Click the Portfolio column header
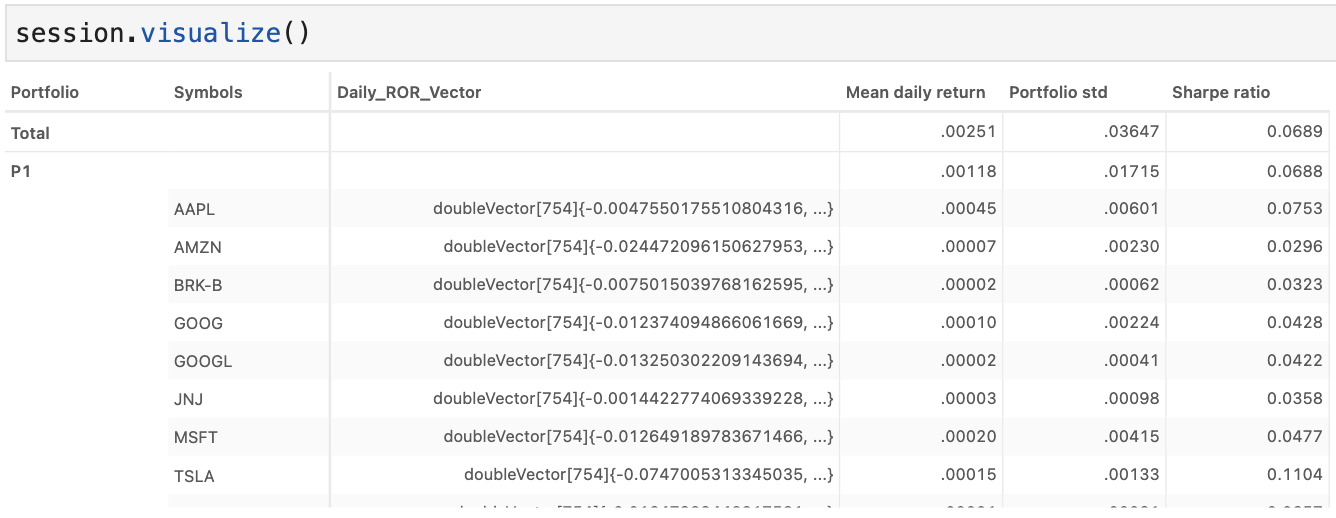 pos(45,92)
